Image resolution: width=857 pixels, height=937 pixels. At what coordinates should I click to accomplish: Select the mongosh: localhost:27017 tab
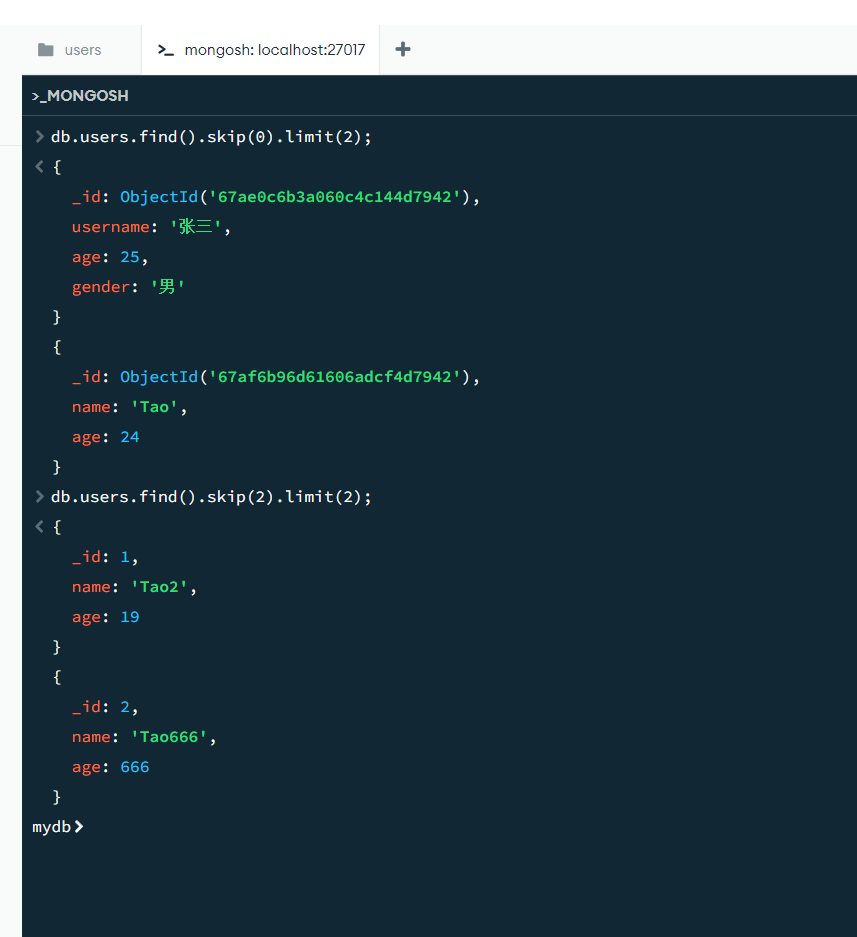click(274, 50)
